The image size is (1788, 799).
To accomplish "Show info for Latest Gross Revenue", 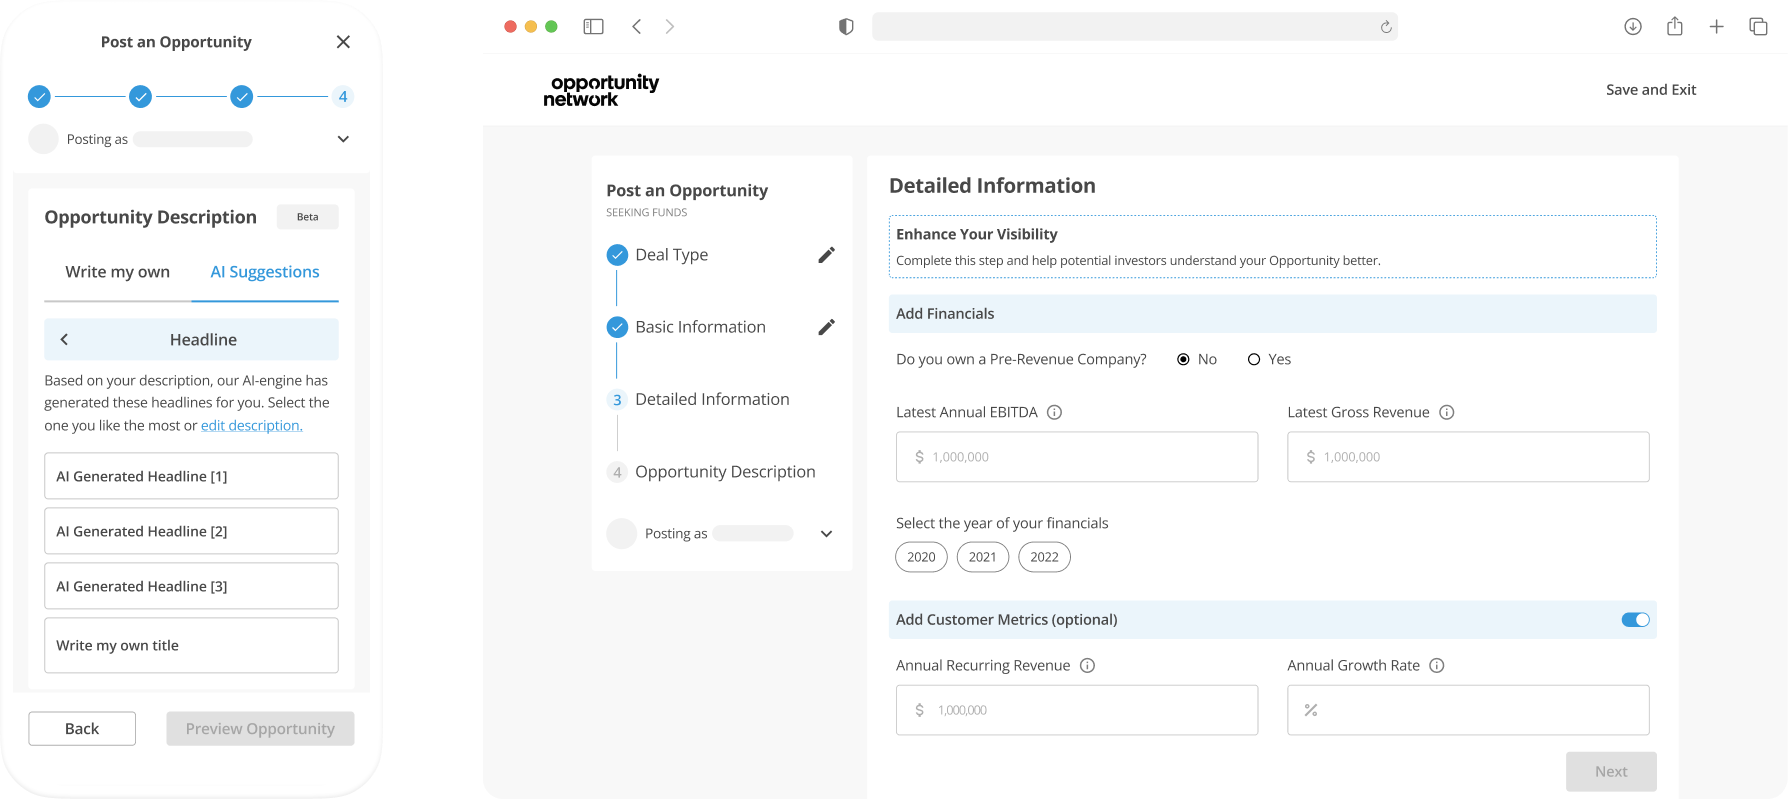I will [x=1446, y=412].
